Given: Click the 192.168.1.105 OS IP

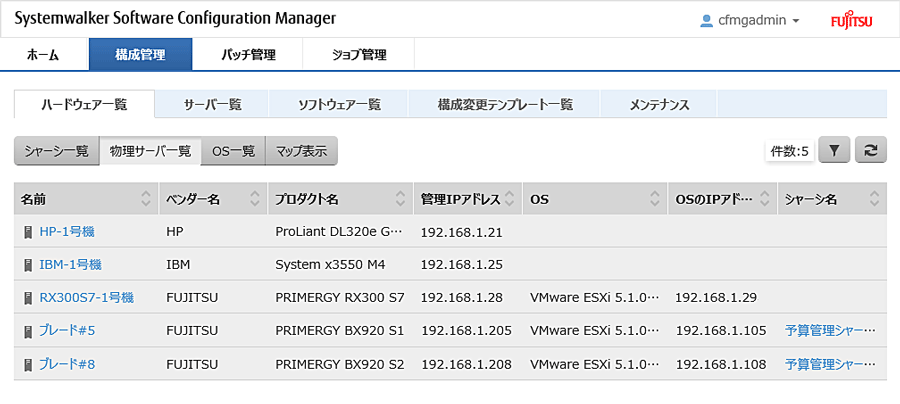Looking at the screenshot, I should pyautogui.click(x=721, y=331).
